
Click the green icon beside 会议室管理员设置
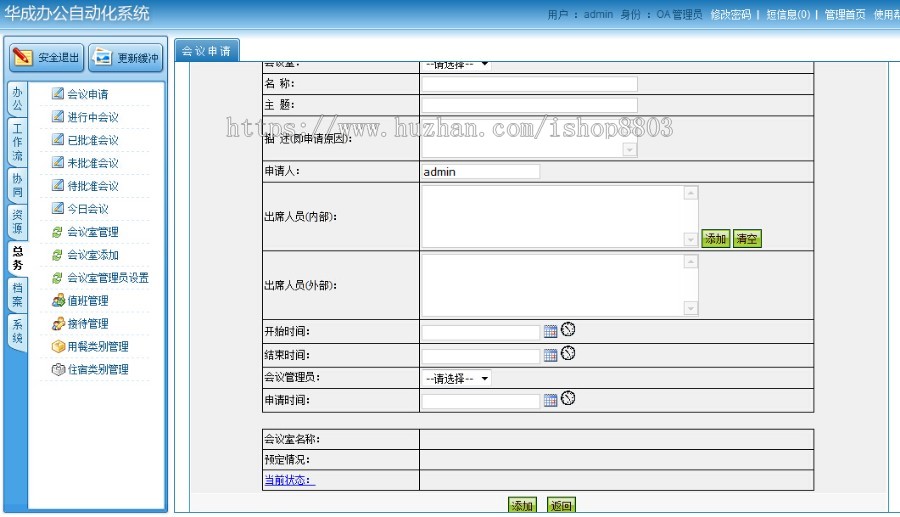57,278
